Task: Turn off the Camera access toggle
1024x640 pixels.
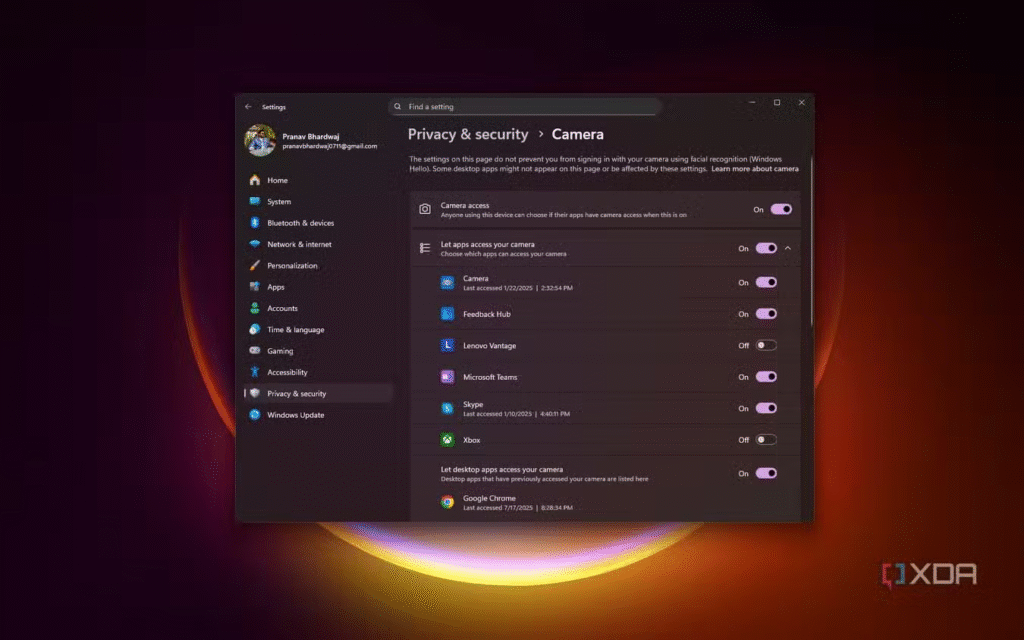Action: pos(780,209)
